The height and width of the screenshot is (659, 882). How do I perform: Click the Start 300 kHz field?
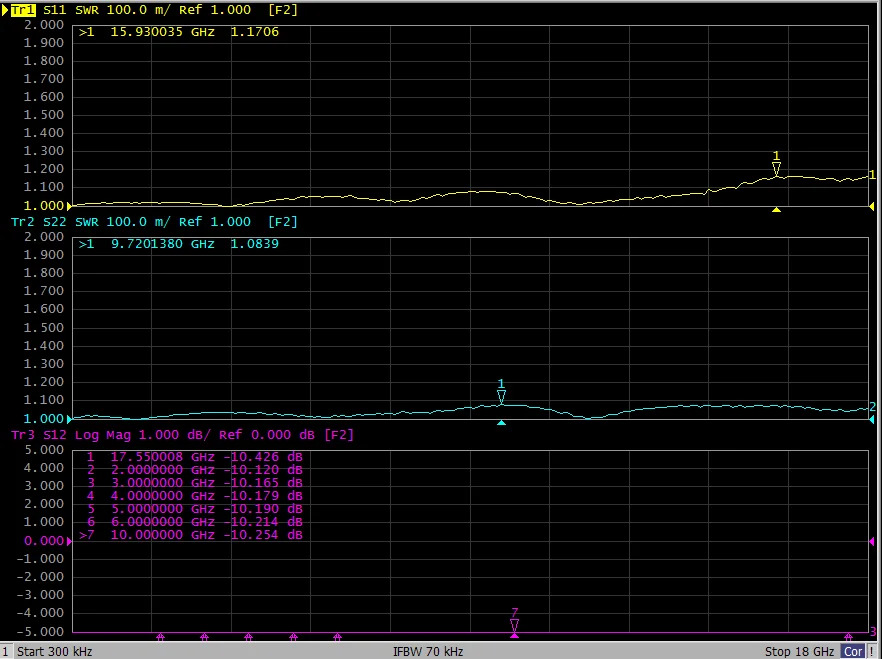[x=55, y=651]
